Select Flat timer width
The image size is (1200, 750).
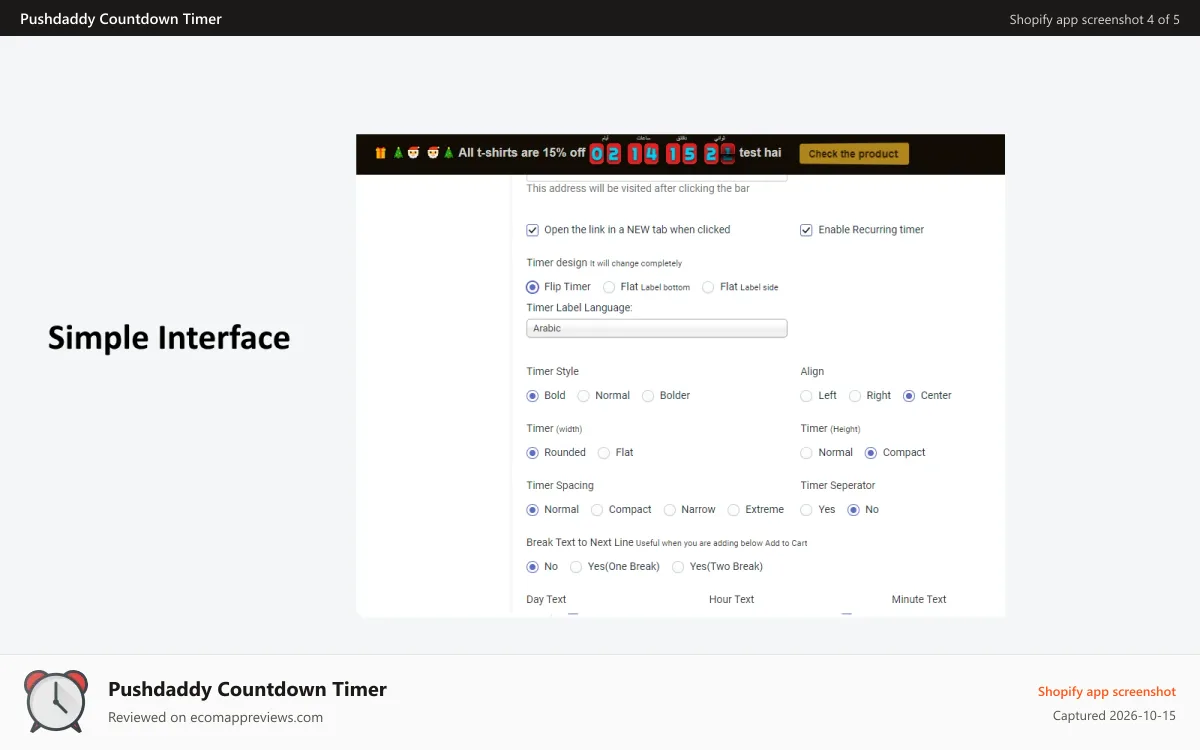tap(604, 453)
